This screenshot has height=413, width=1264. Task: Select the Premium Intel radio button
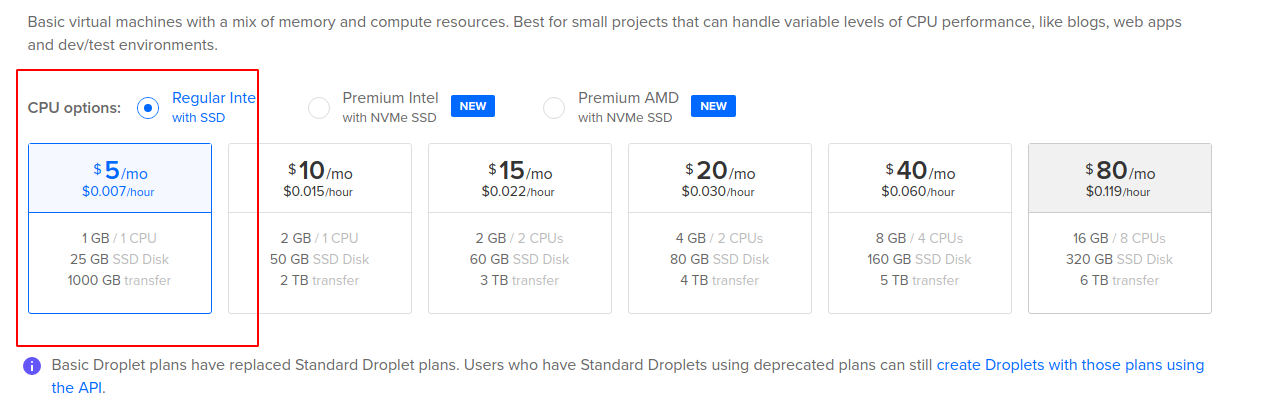click(x=319, y=108)
